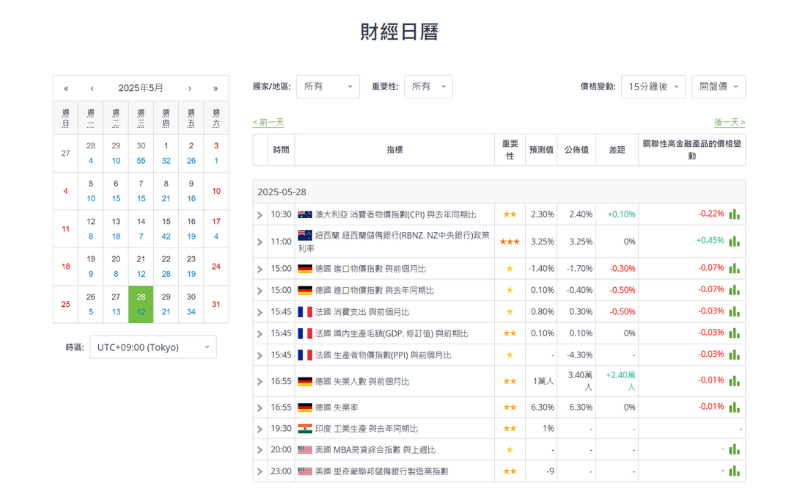Expand the 10:30 Australia CPI row
This screenshot has width=800, height=500.
(x=261, y=214)
